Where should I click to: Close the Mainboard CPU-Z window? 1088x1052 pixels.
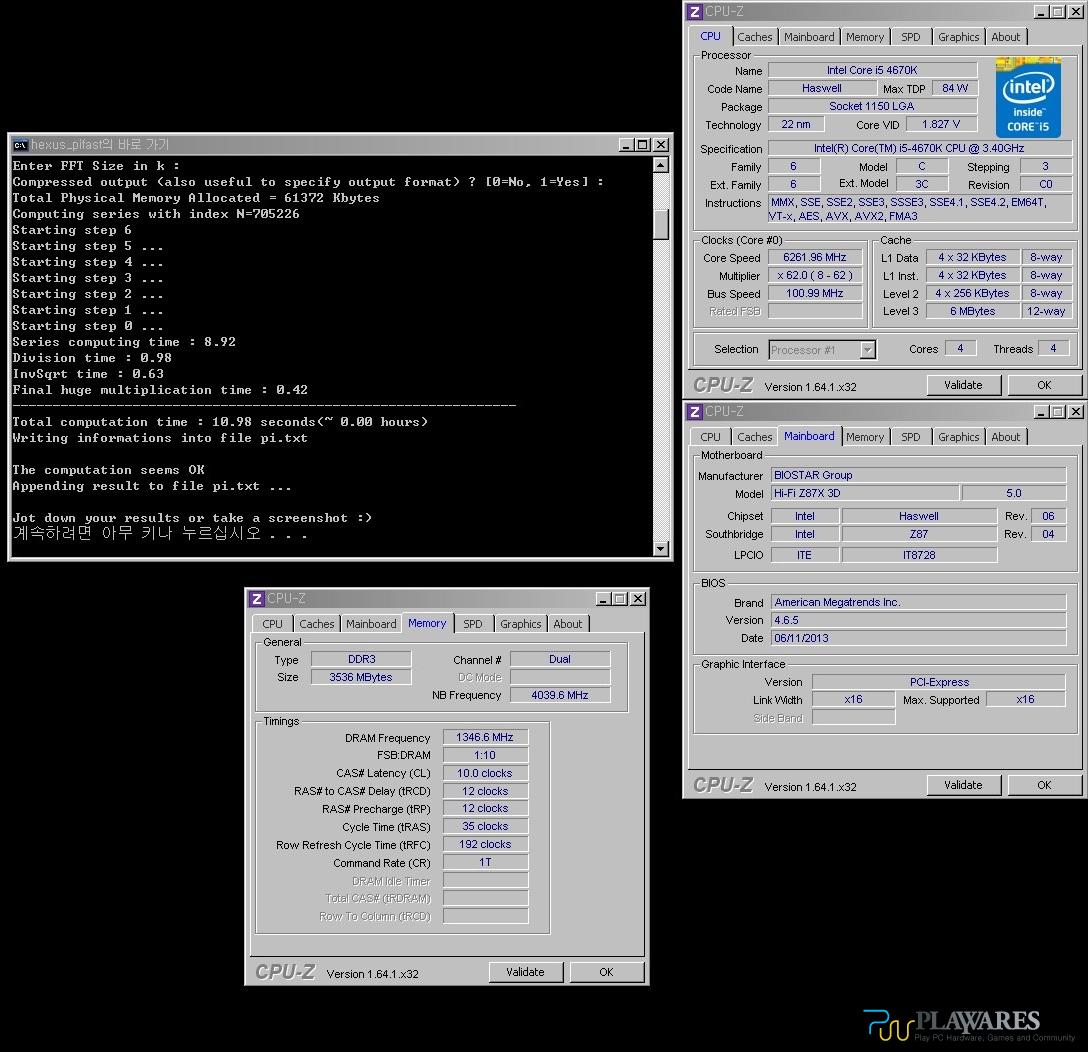[1076, 412]
